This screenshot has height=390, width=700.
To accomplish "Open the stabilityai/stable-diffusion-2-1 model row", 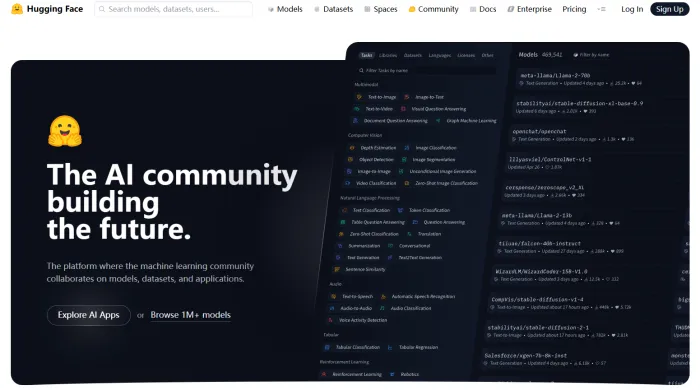I will click(558, 331).
